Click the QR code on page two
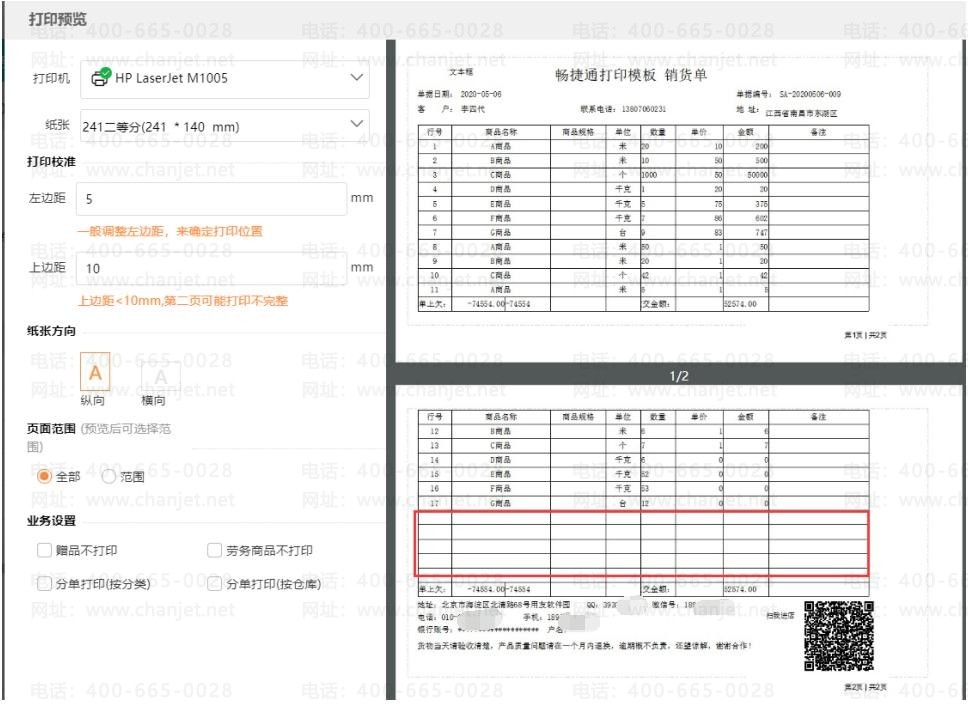This screenshot has width=968, height=704. tap(838, 636)
